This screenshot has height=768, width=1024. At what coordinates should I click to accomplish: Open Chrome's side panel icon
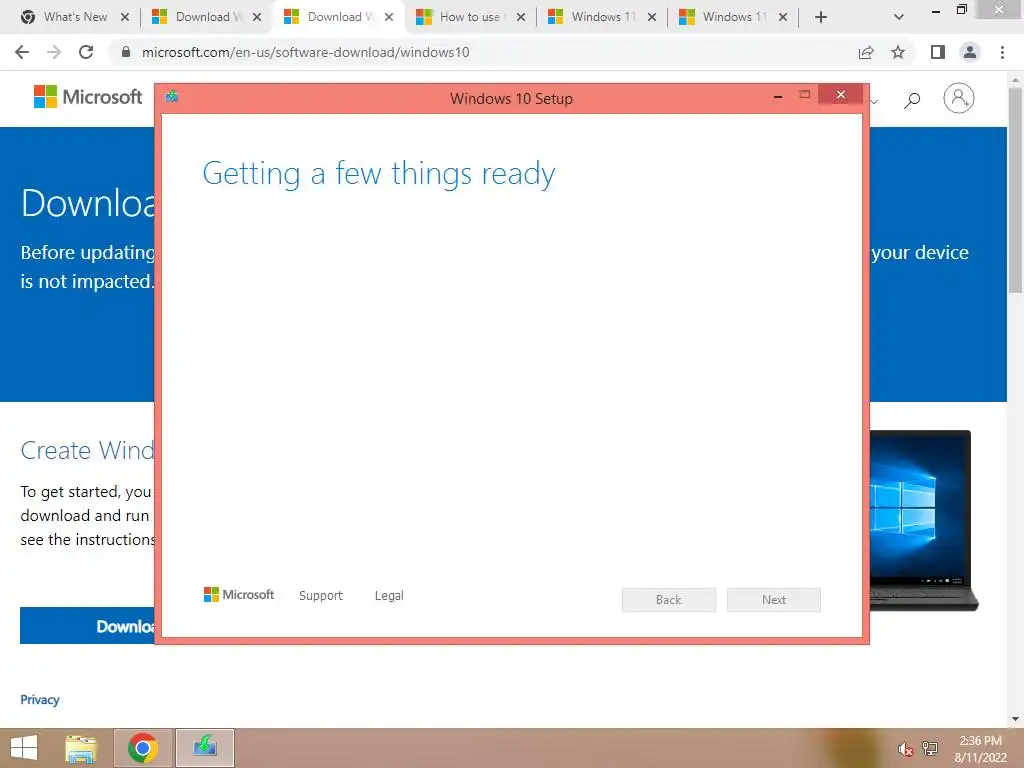click(938, 52)
